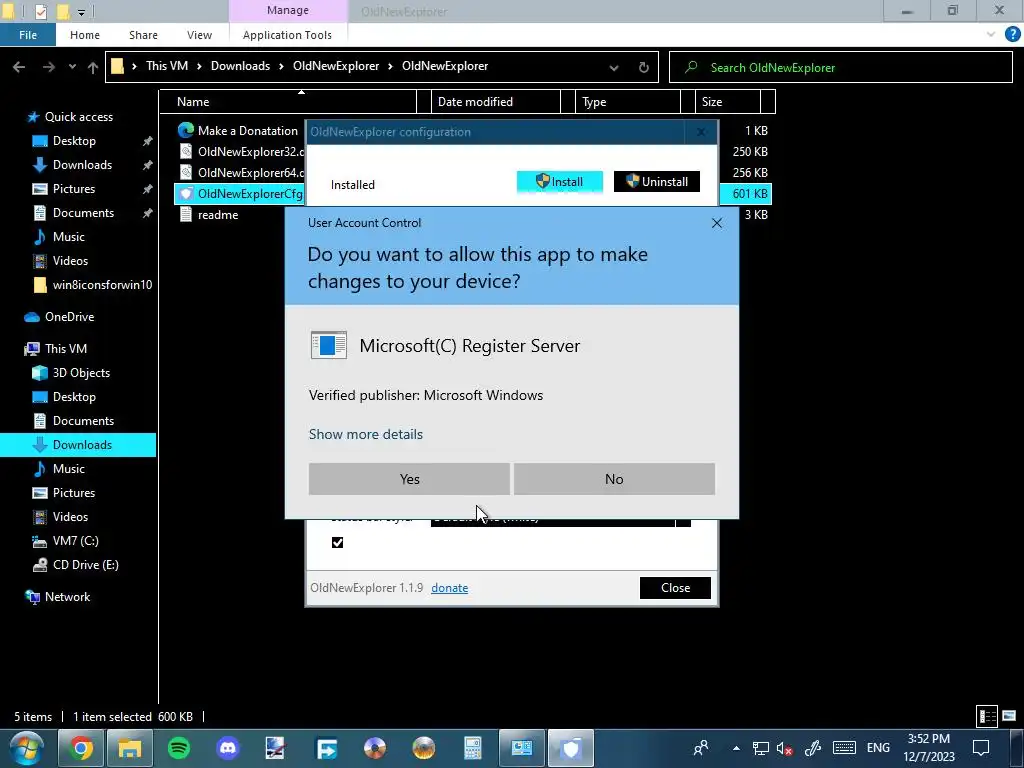This screenshot has height=768, width=1024.
Task: Close the User Account Control dialog
Action: click(x=716, y=223)
